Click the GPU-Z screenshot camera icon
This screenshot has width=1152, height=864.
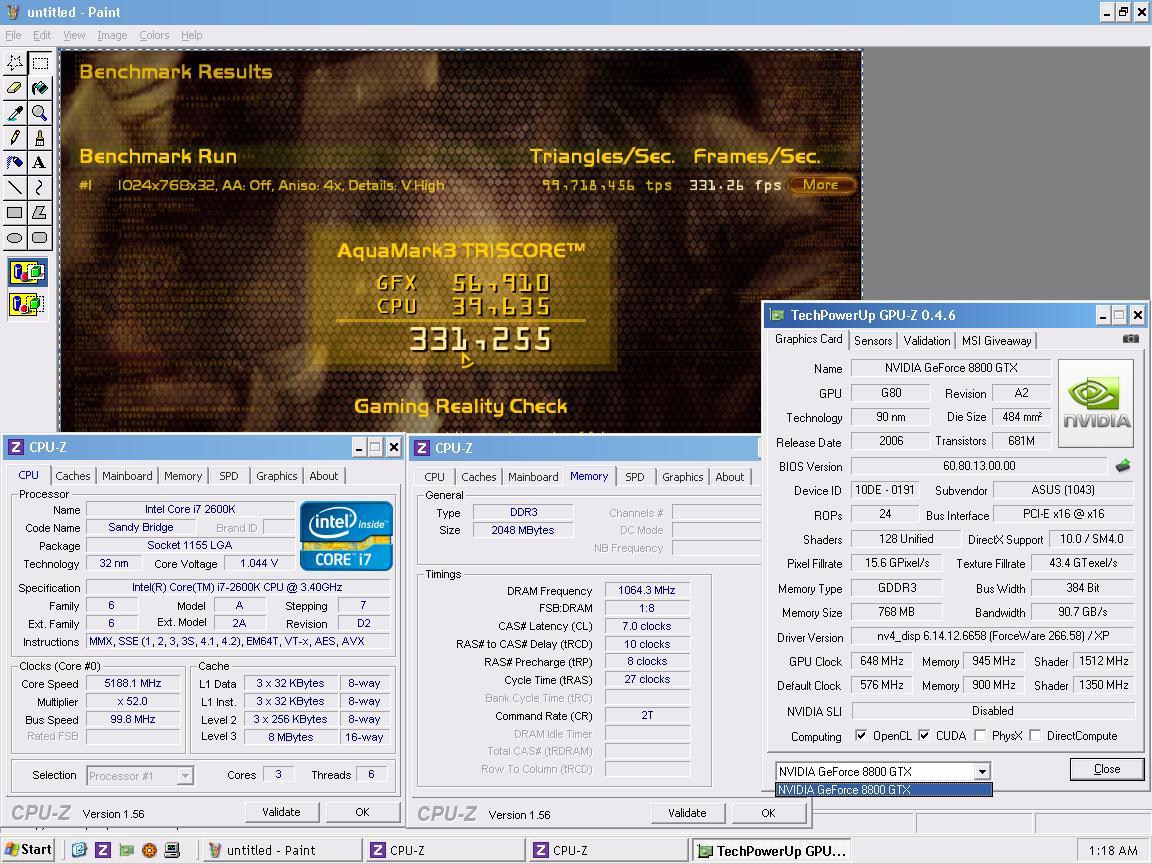(1131, 339)
